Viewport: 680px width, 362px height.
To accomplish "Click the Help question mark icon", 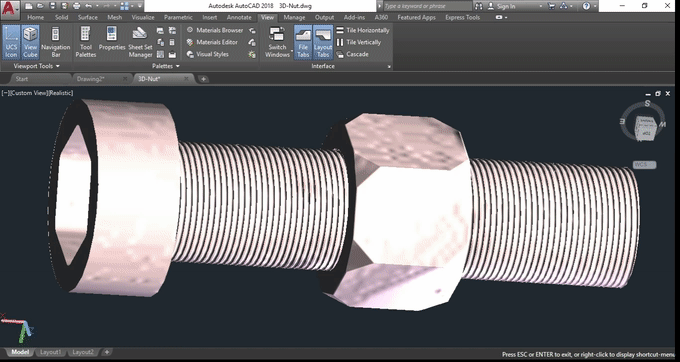I will click(586, 6).
